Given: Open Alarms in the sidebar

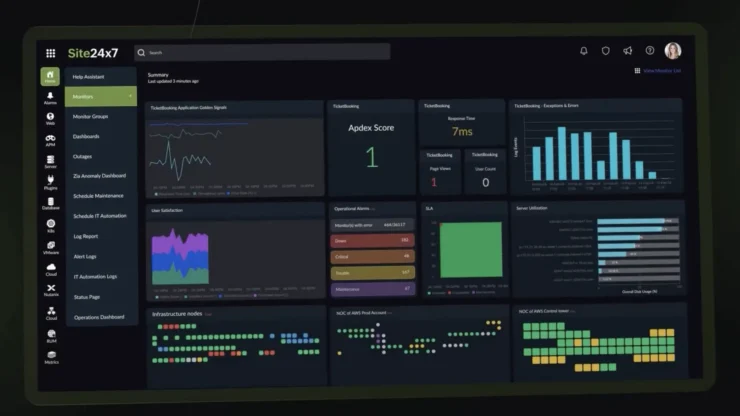Looking at the screenshot, I should point(50,98).
